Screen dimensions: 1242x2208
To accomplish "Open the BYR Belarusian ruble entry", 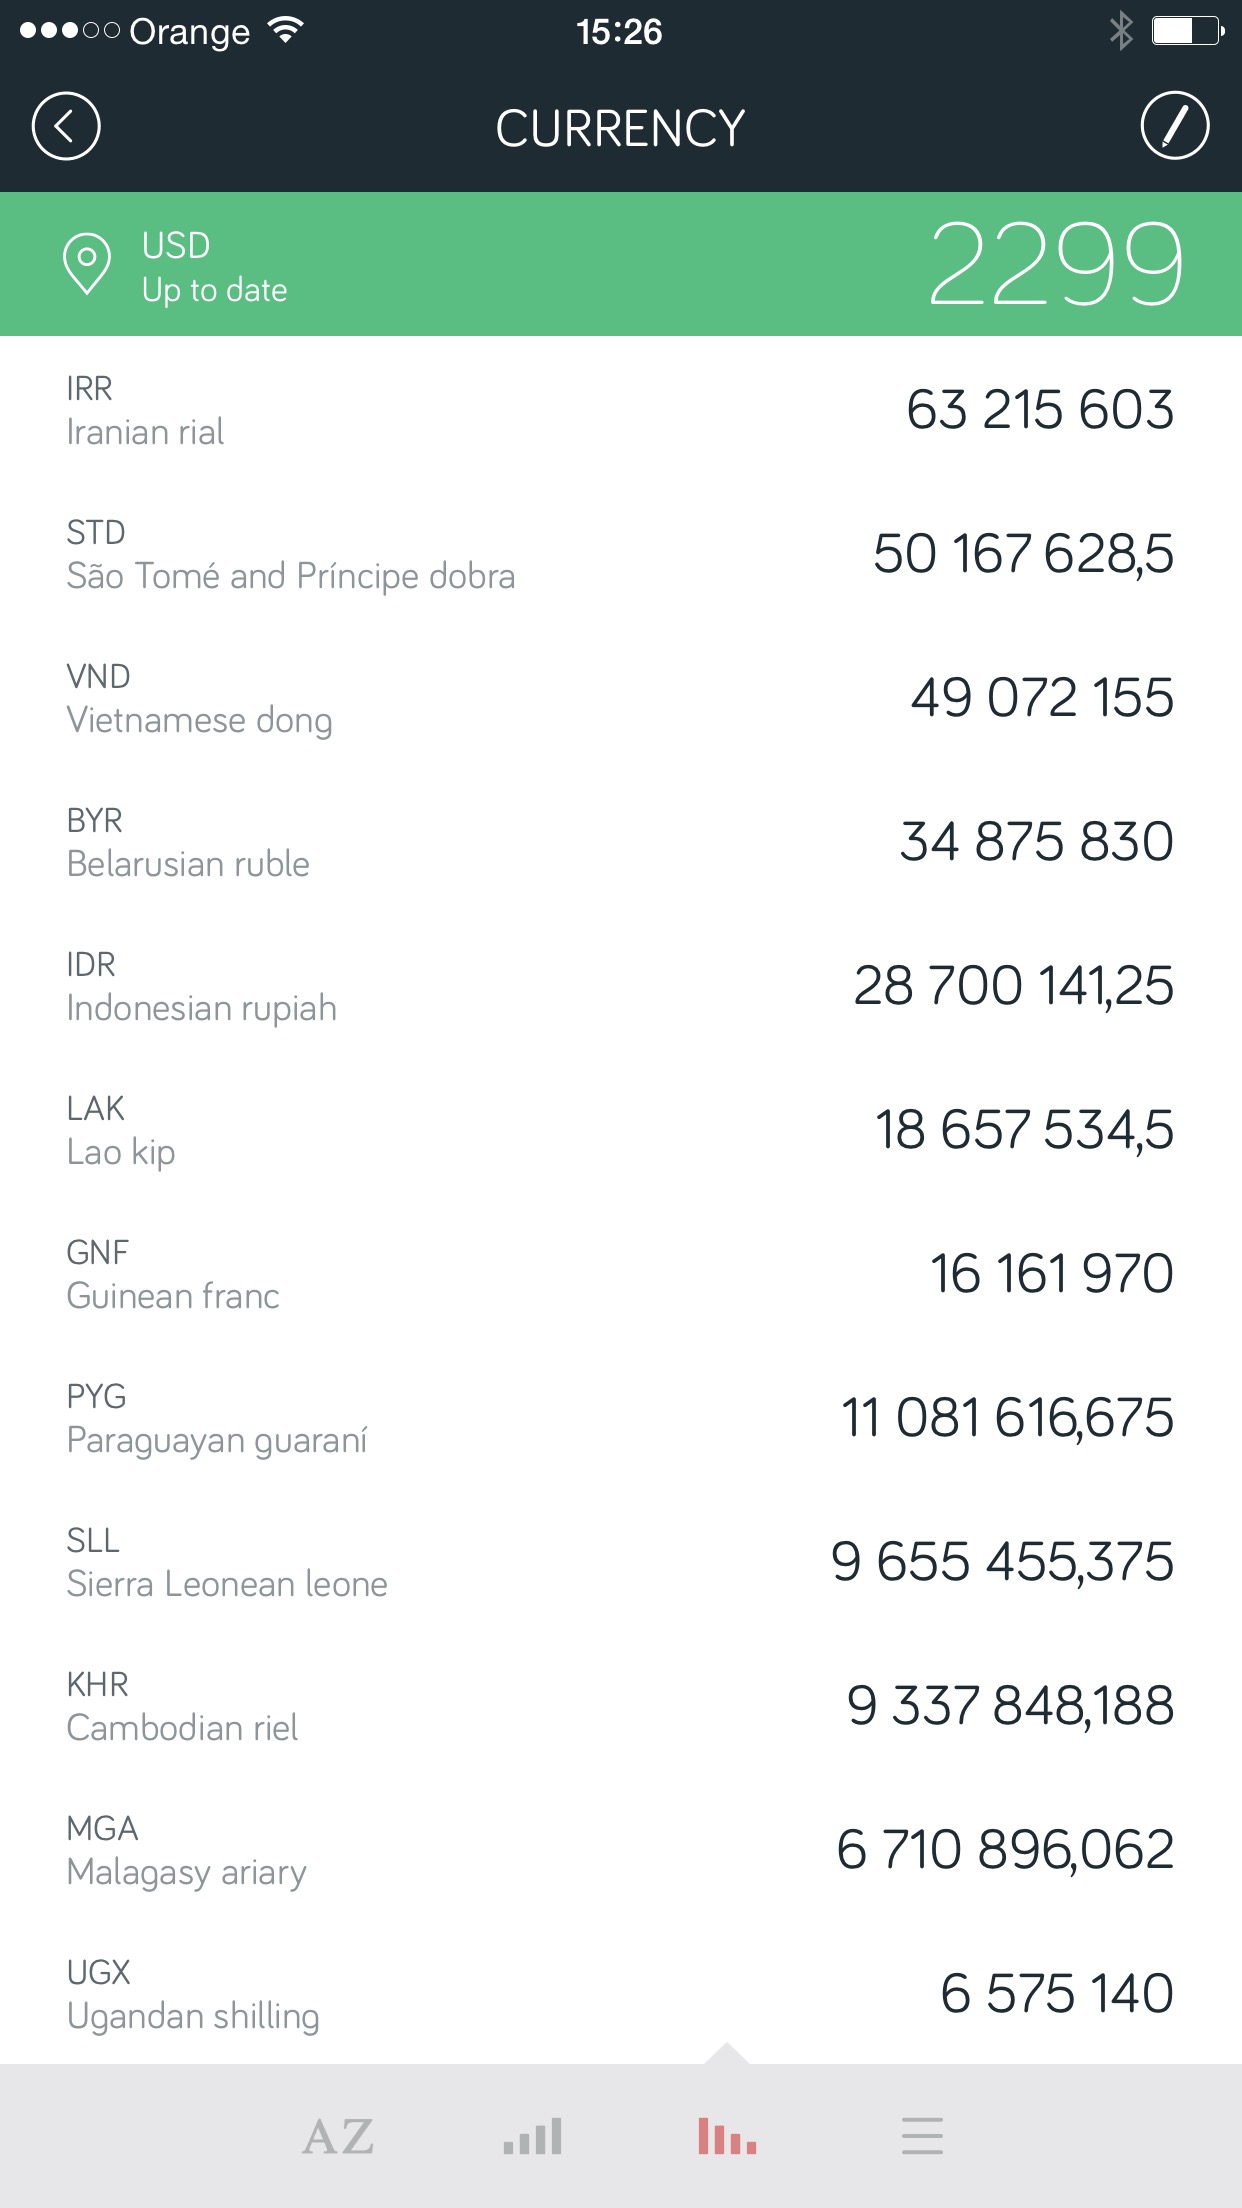I will tap(621, 842).
